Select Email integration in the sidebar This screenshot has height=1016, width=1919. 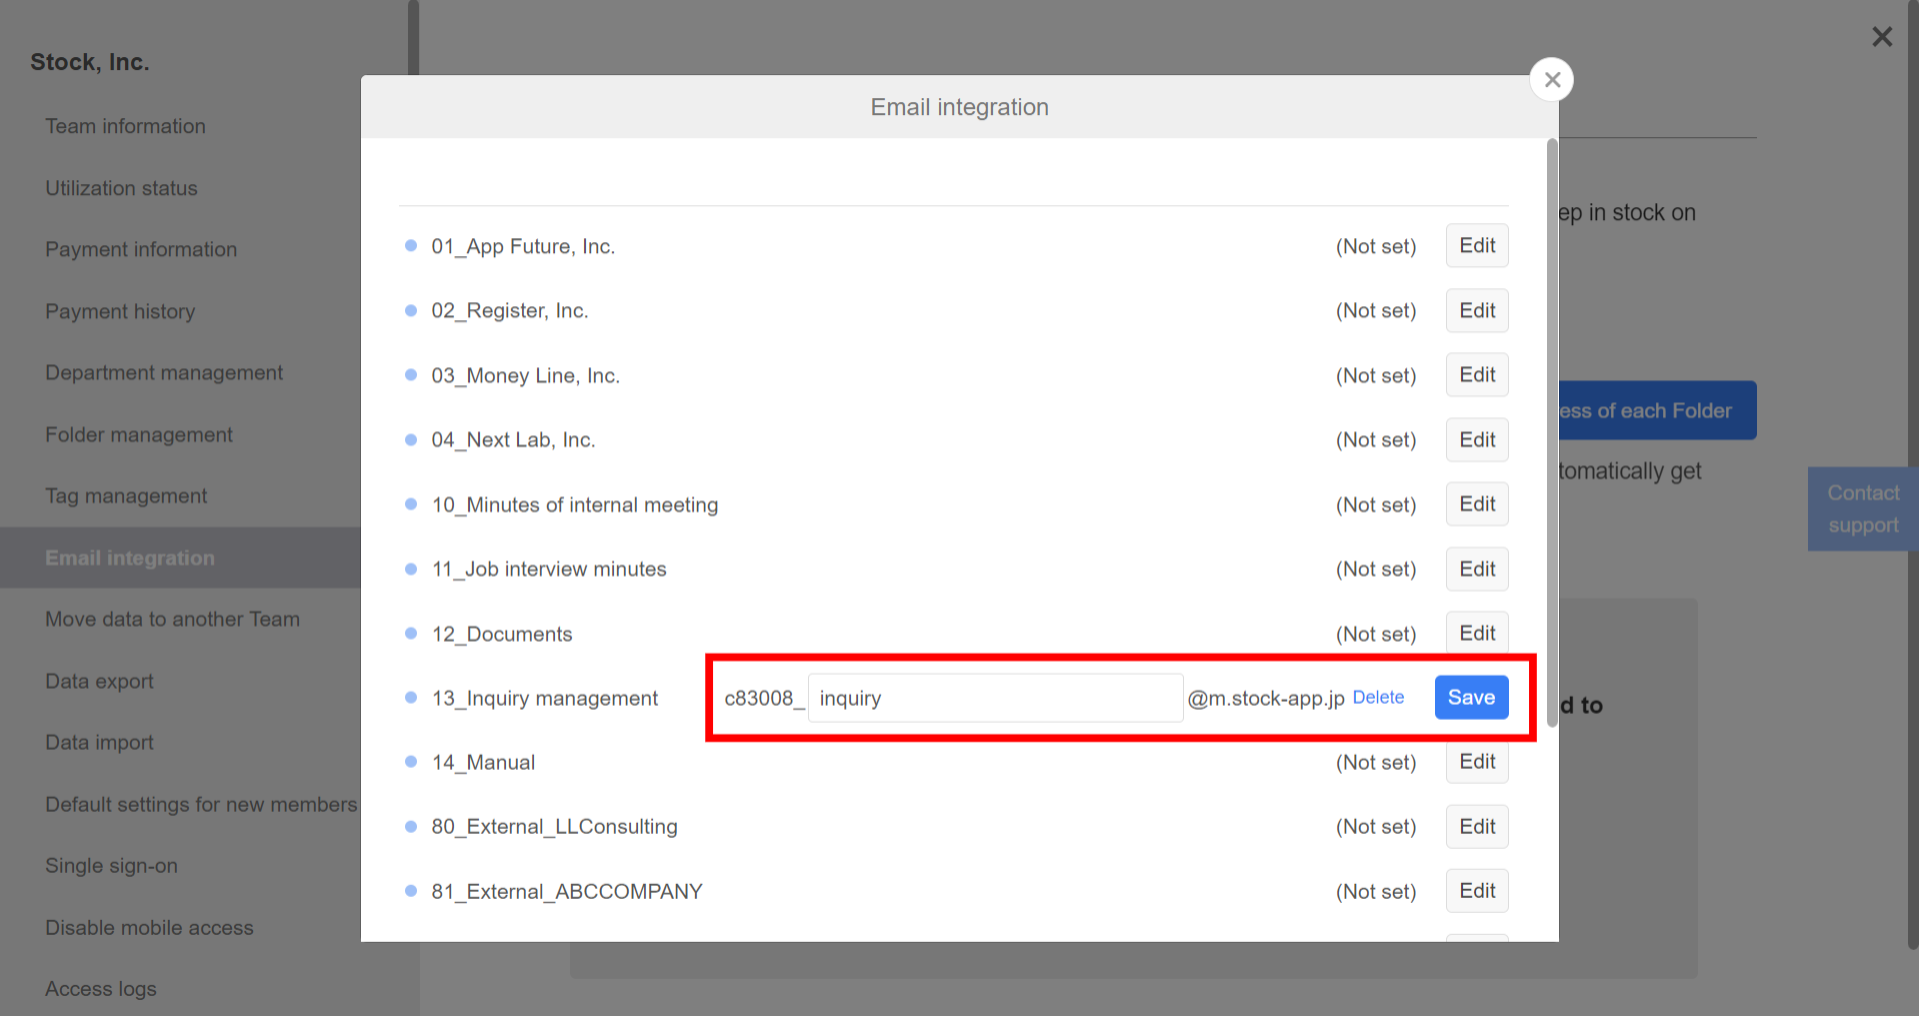point(130,558)
